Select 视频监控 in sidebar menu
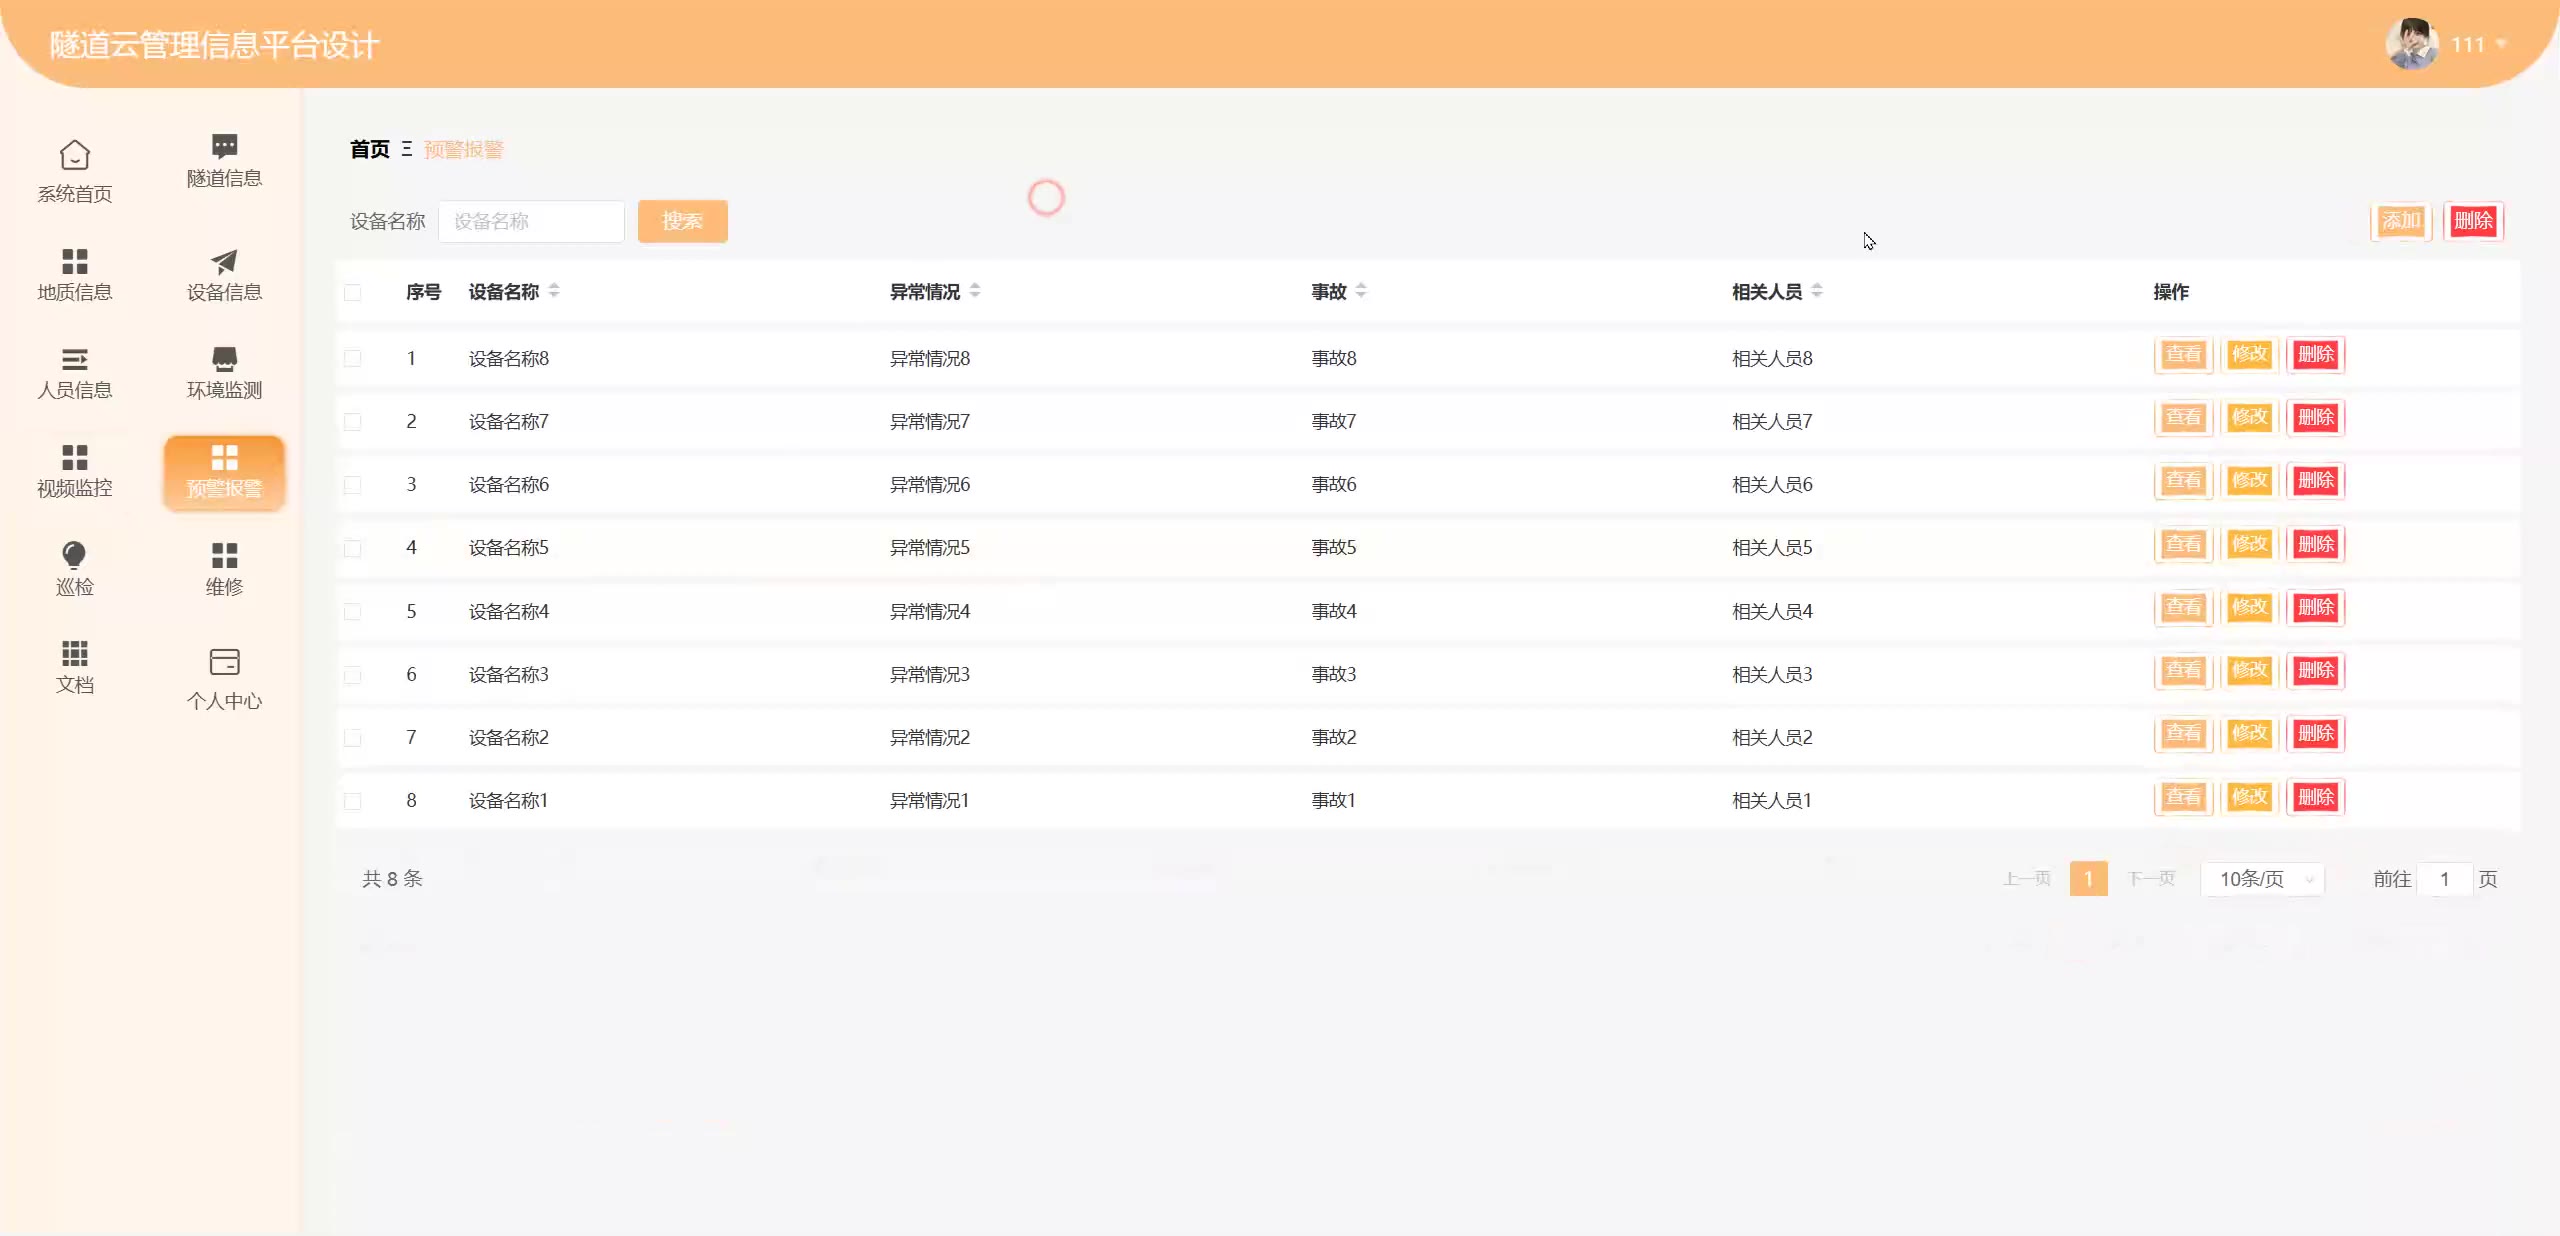Screen dimensions: 2560x1236 click(75, 471)
